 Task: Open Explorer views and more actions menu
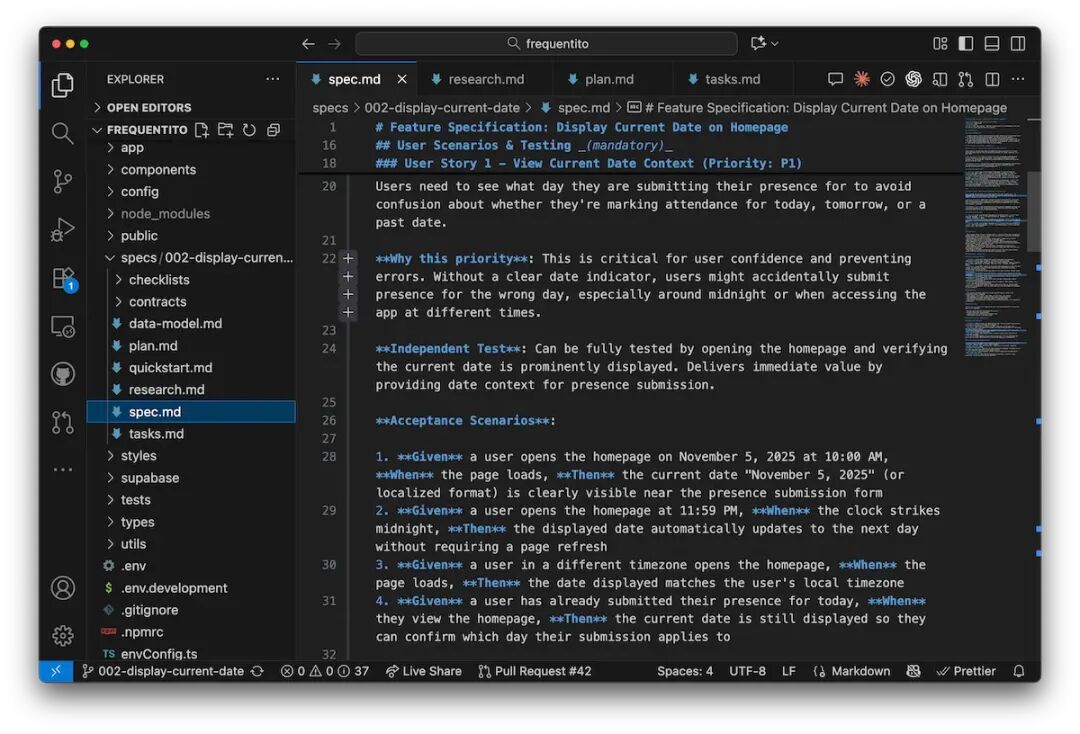click(273, 79)
